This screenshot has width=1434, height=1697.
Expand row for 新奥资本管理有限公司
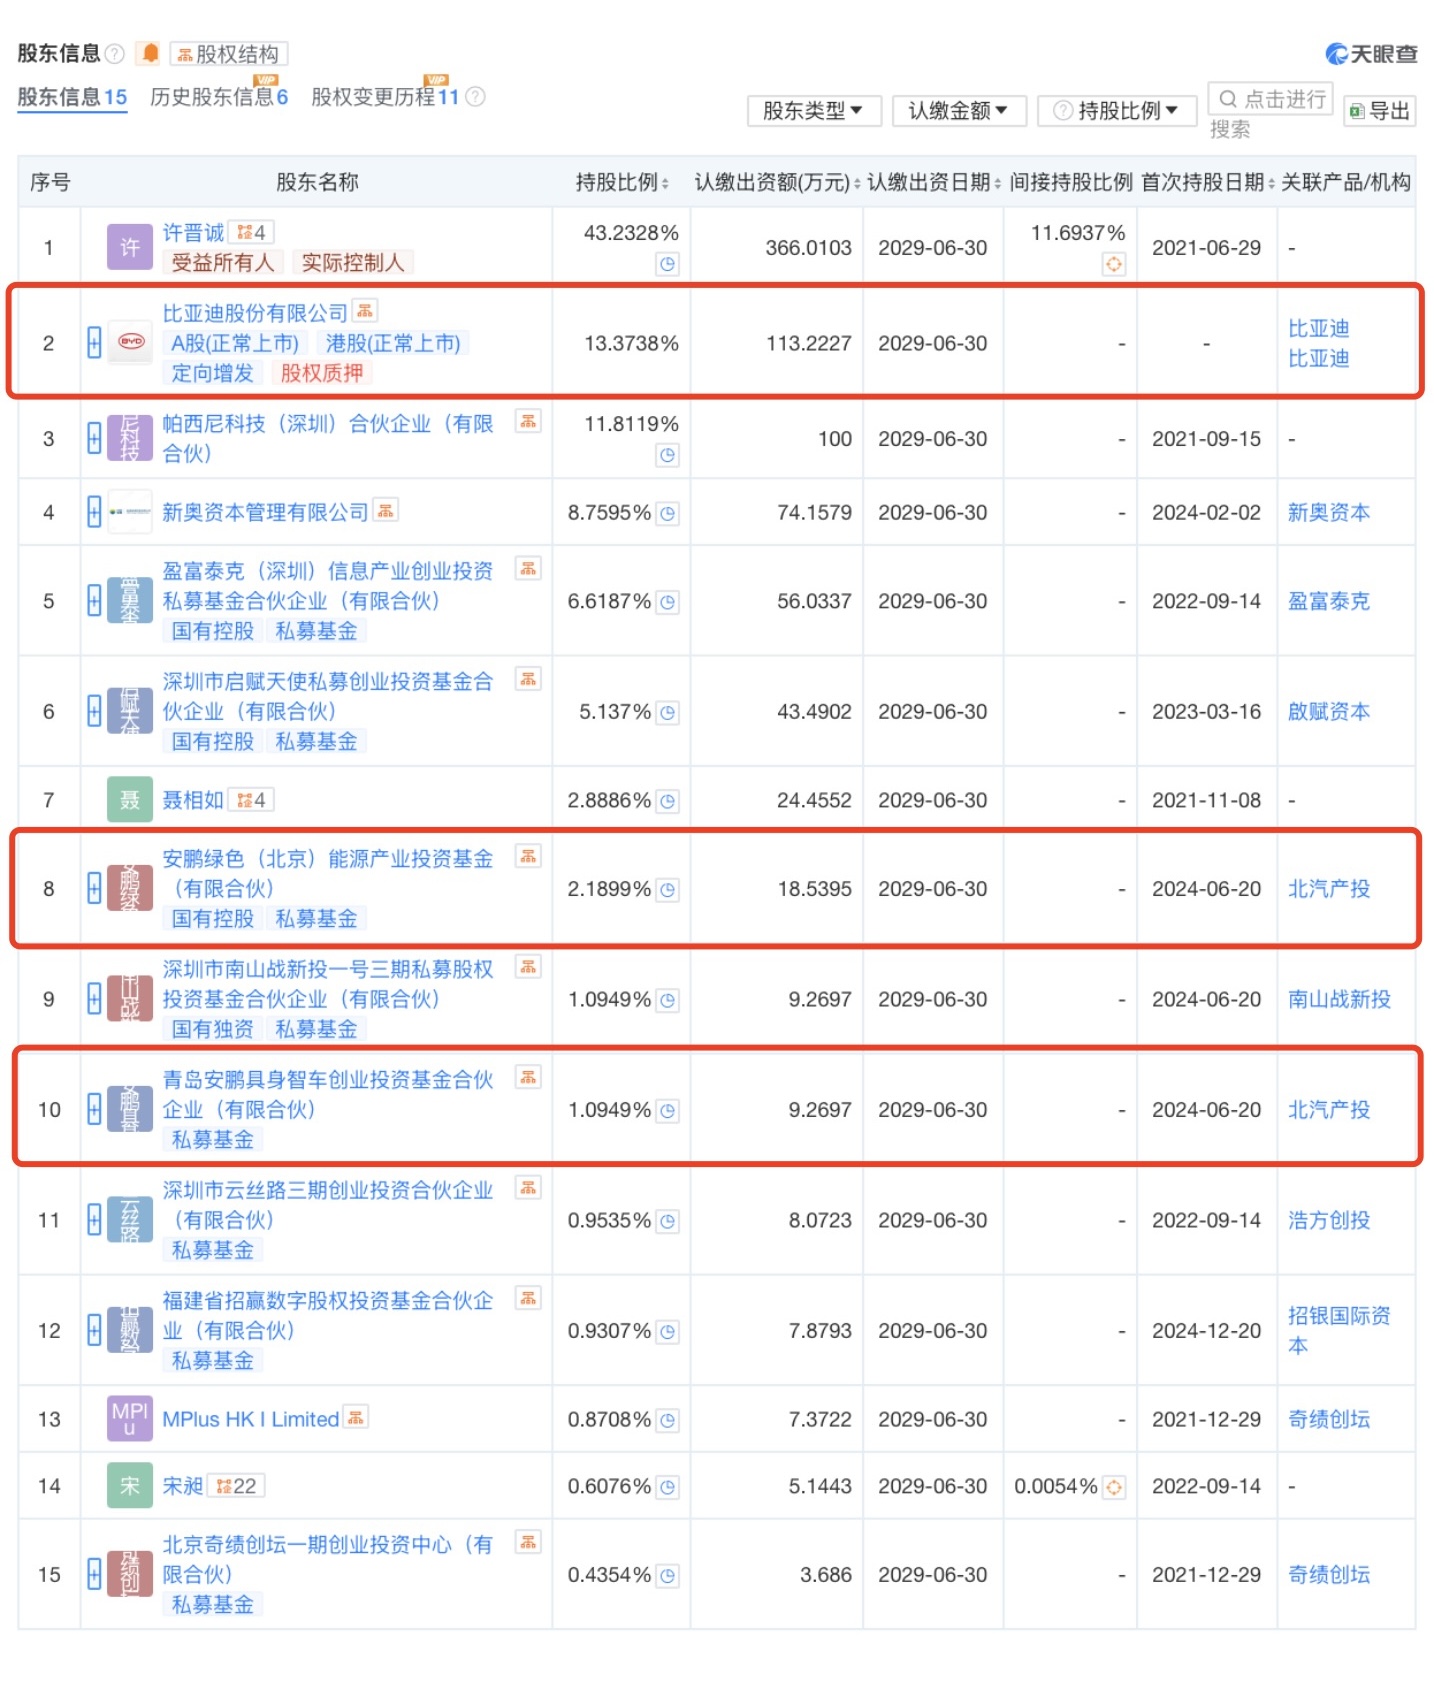[94, 512]
